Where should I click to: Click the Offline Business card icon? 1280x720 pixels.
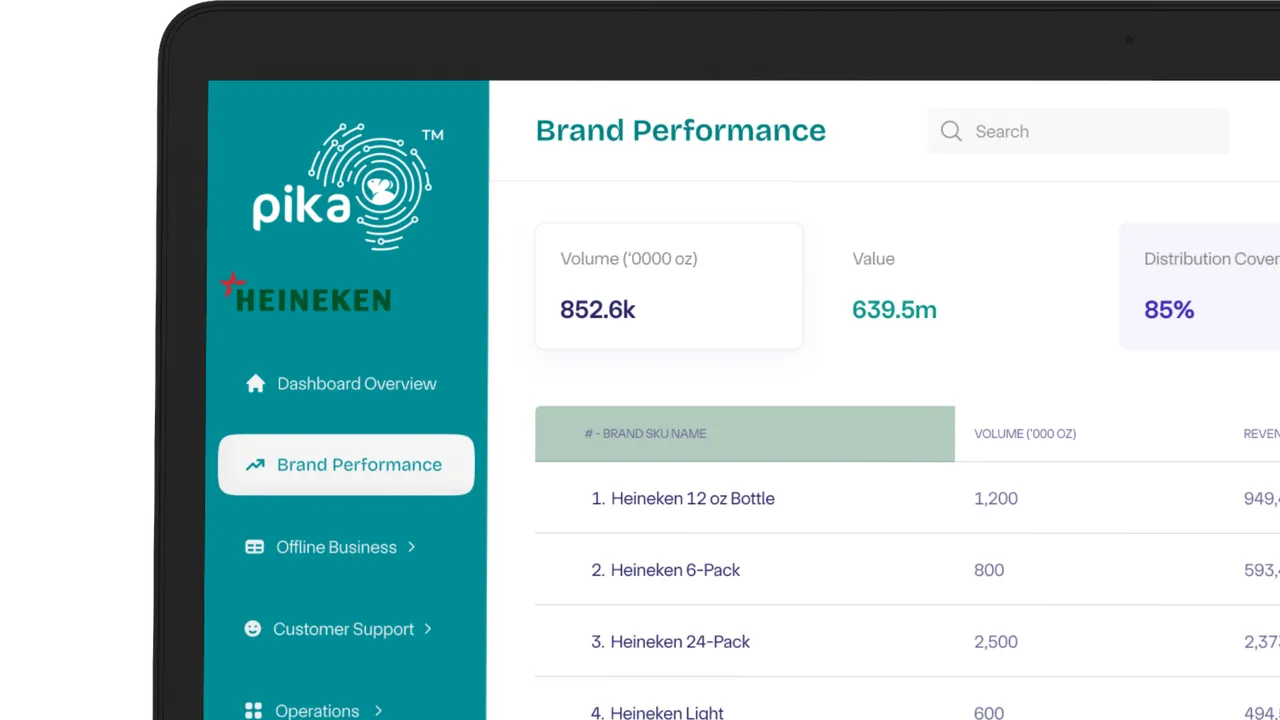(x=255, y=547)
